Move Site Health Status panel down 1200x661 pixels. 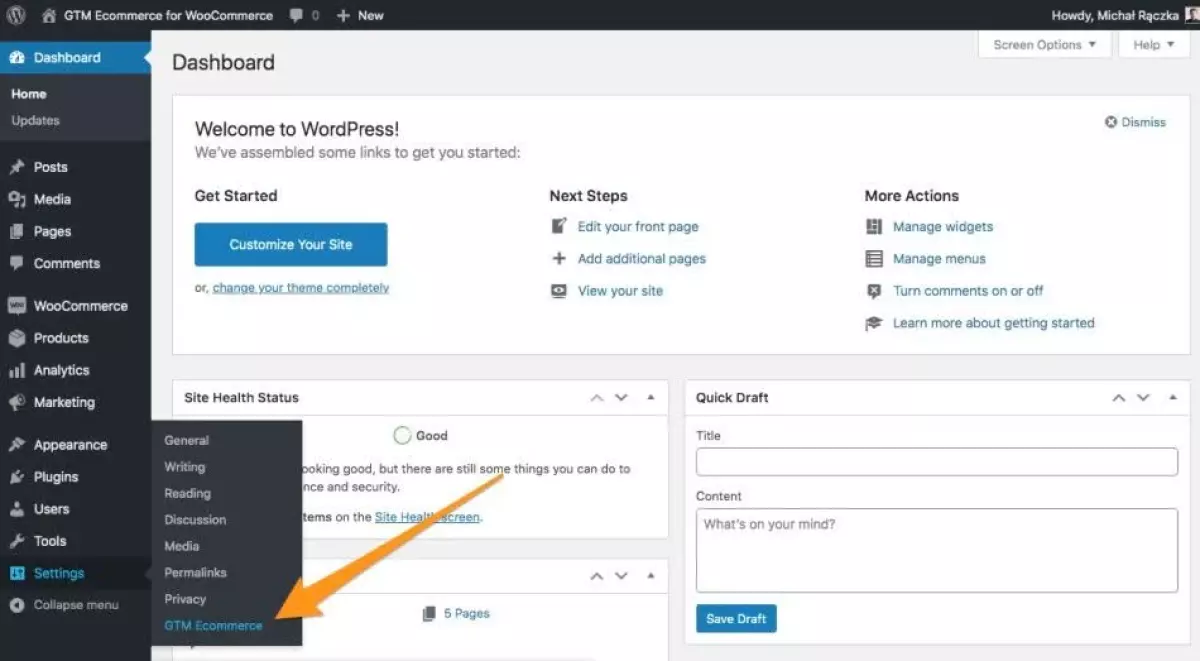pos(621,398)
